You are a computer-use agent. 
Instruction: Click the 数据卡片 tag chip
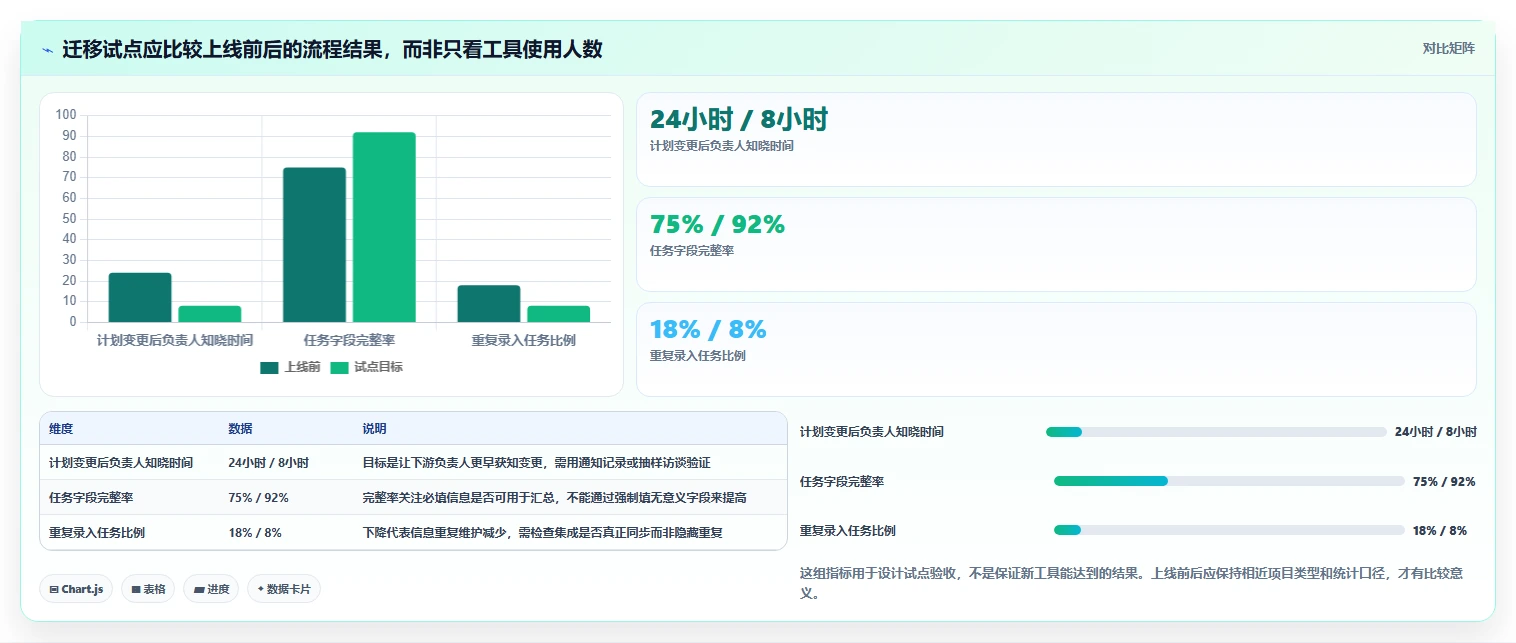pos(284,589)
